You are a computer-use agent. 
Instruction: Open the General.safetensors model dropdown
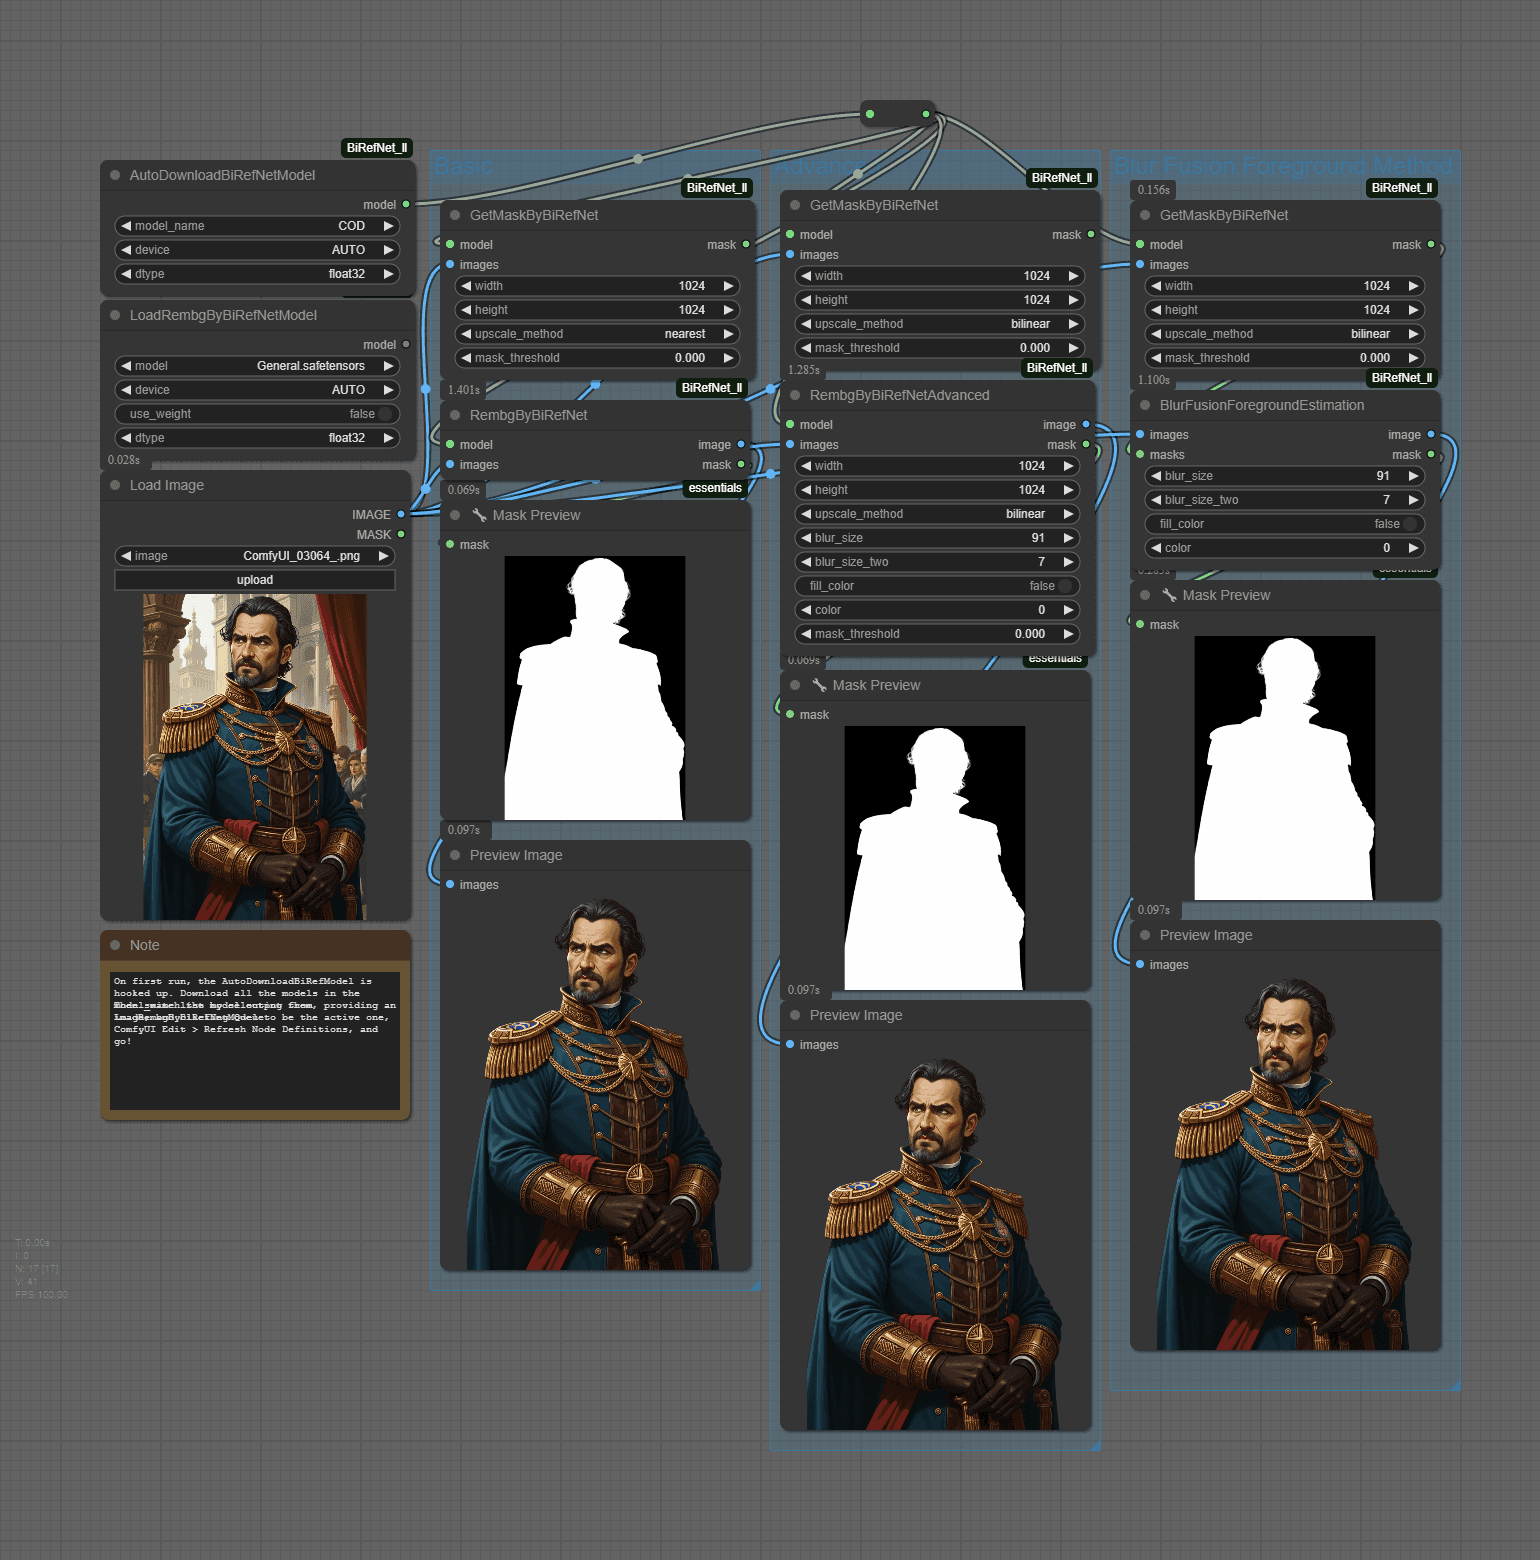257,366
